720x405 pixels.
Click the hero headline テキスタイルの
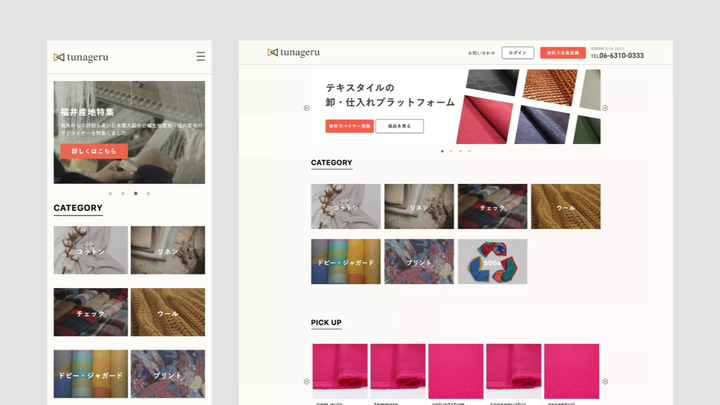[360, 88]
